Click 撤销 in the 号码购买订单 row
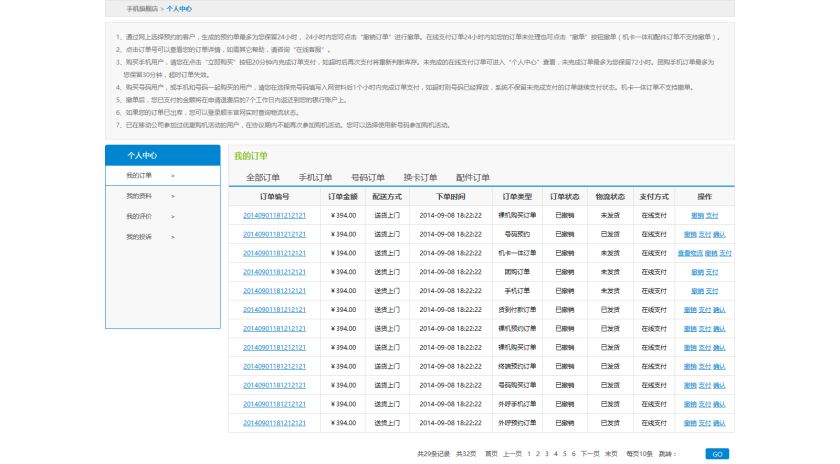The height and width of the screenshot is (464, 840). [x=690, y=385]
